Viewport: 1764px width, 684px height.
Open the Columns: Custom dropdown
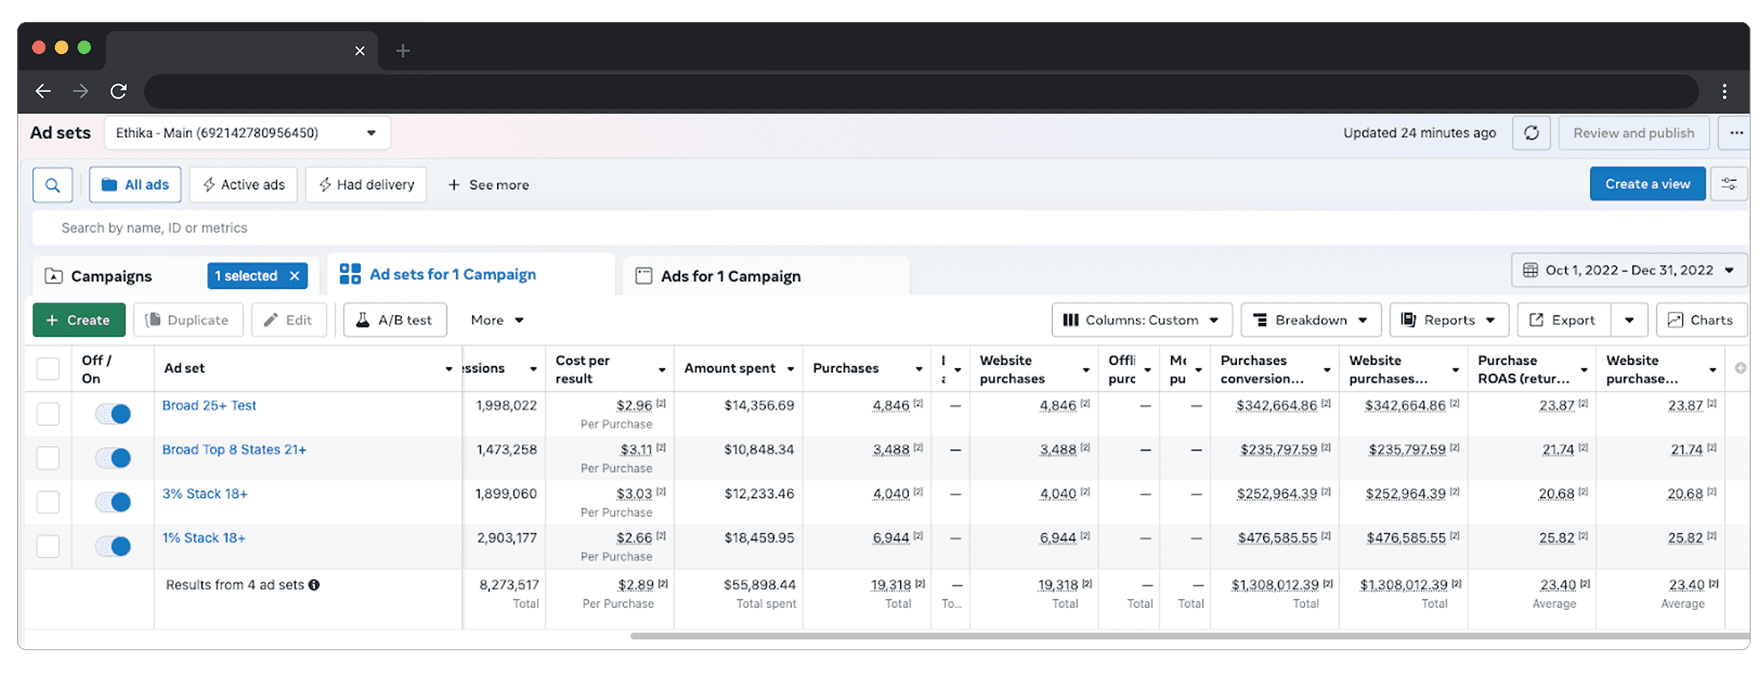[1141, 320]
